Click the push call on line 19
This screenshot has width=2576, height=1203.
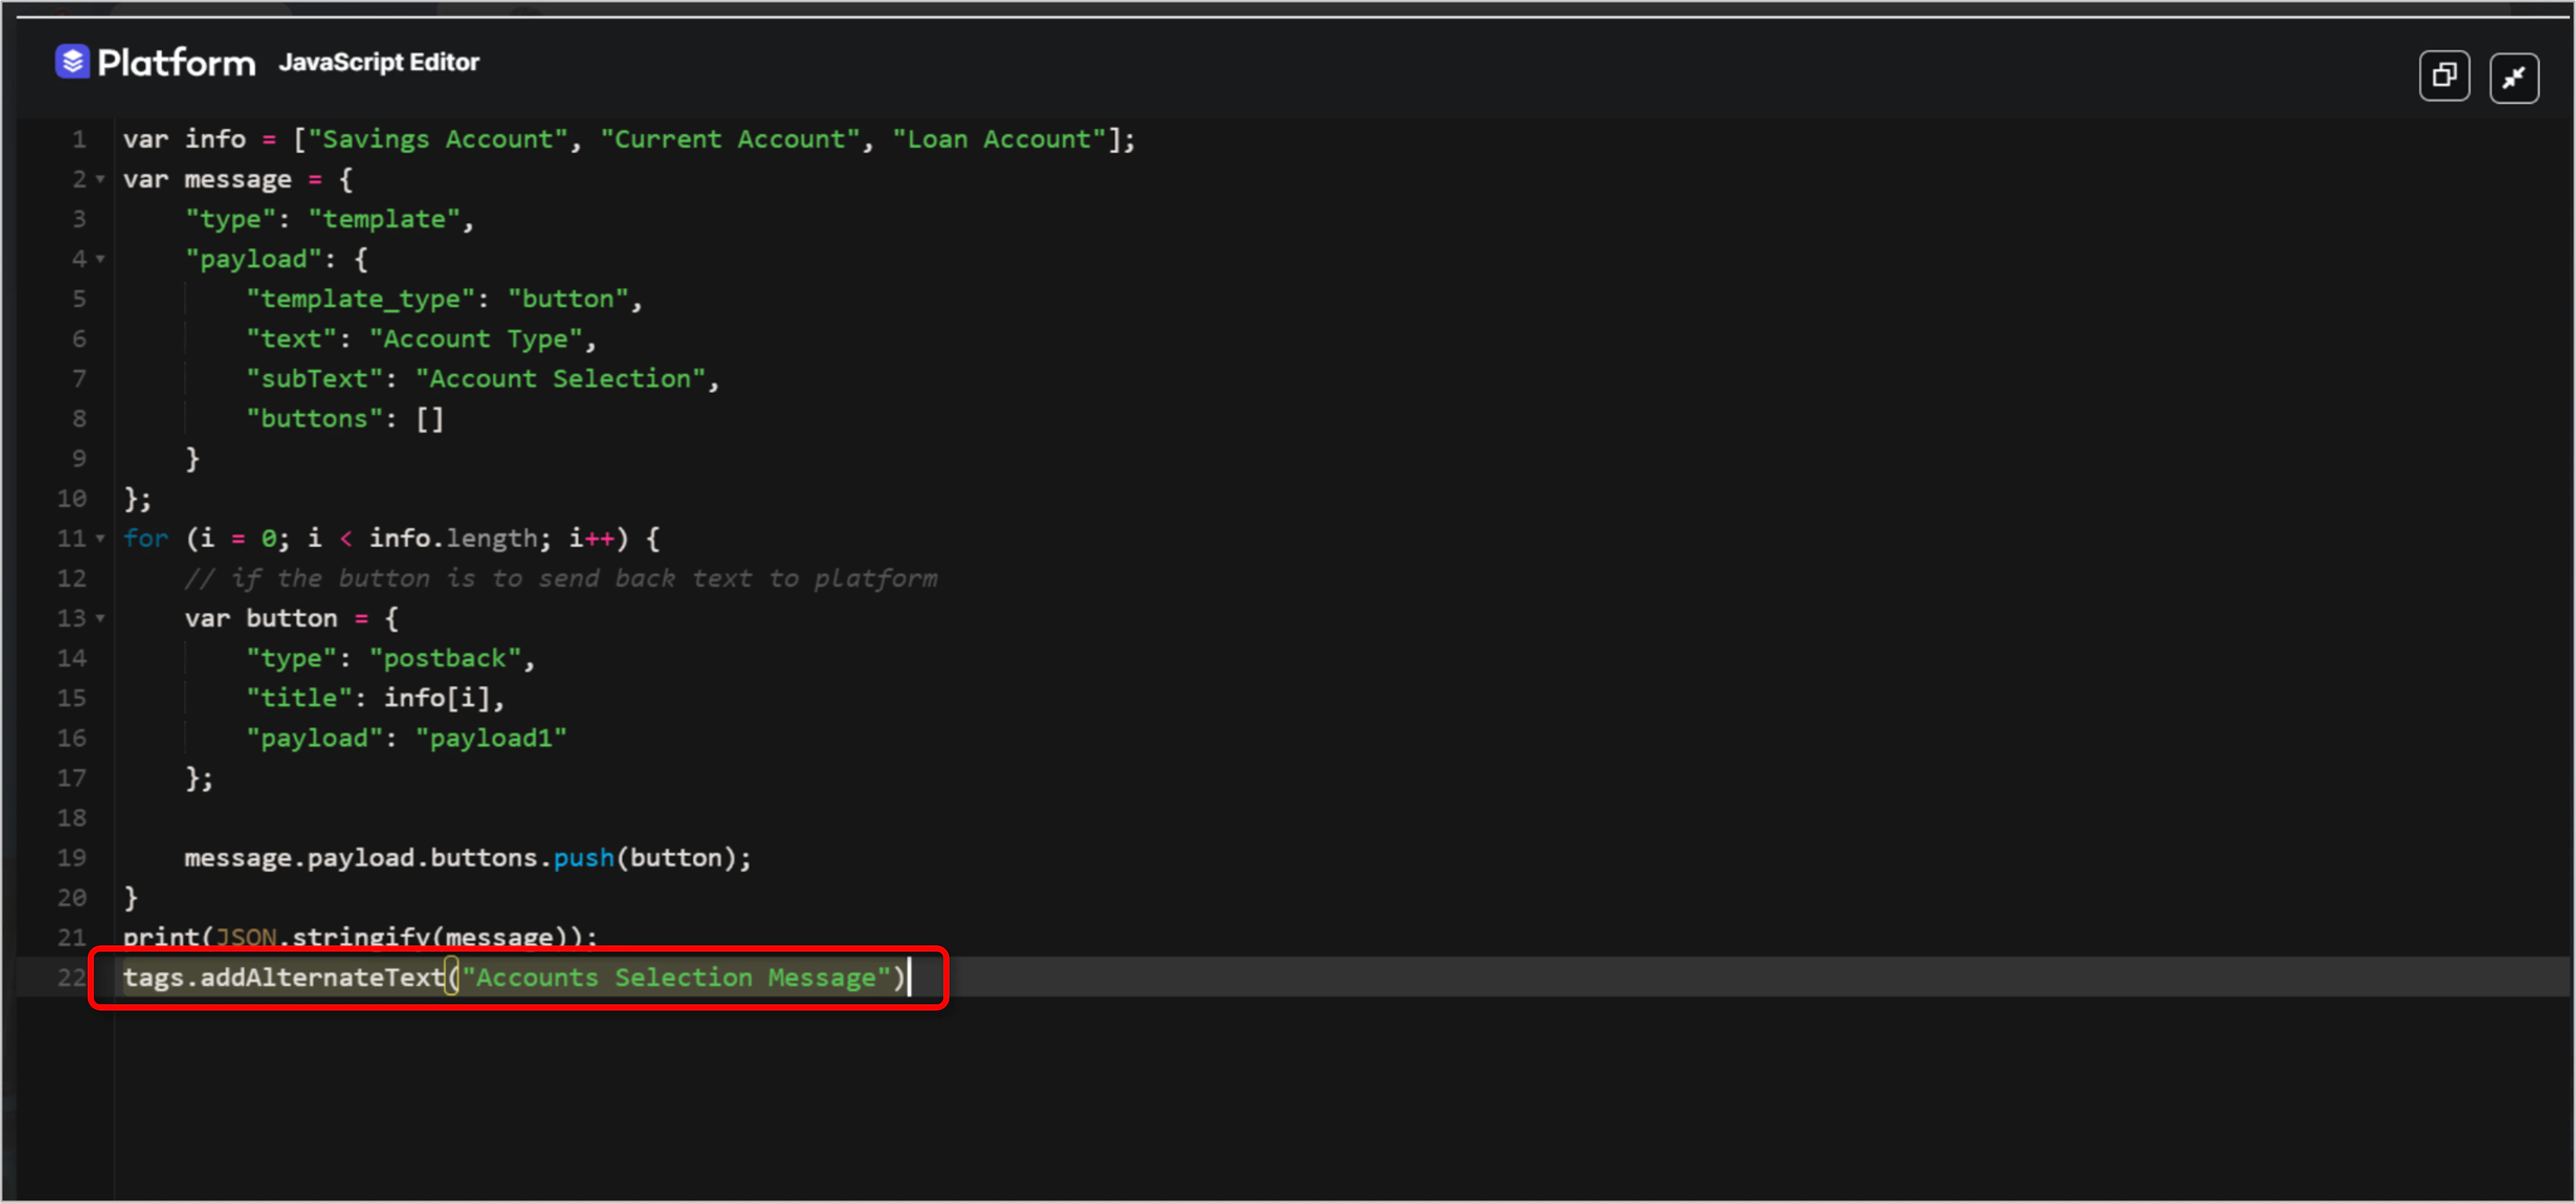pyautogui.click(x=585, y=857)
